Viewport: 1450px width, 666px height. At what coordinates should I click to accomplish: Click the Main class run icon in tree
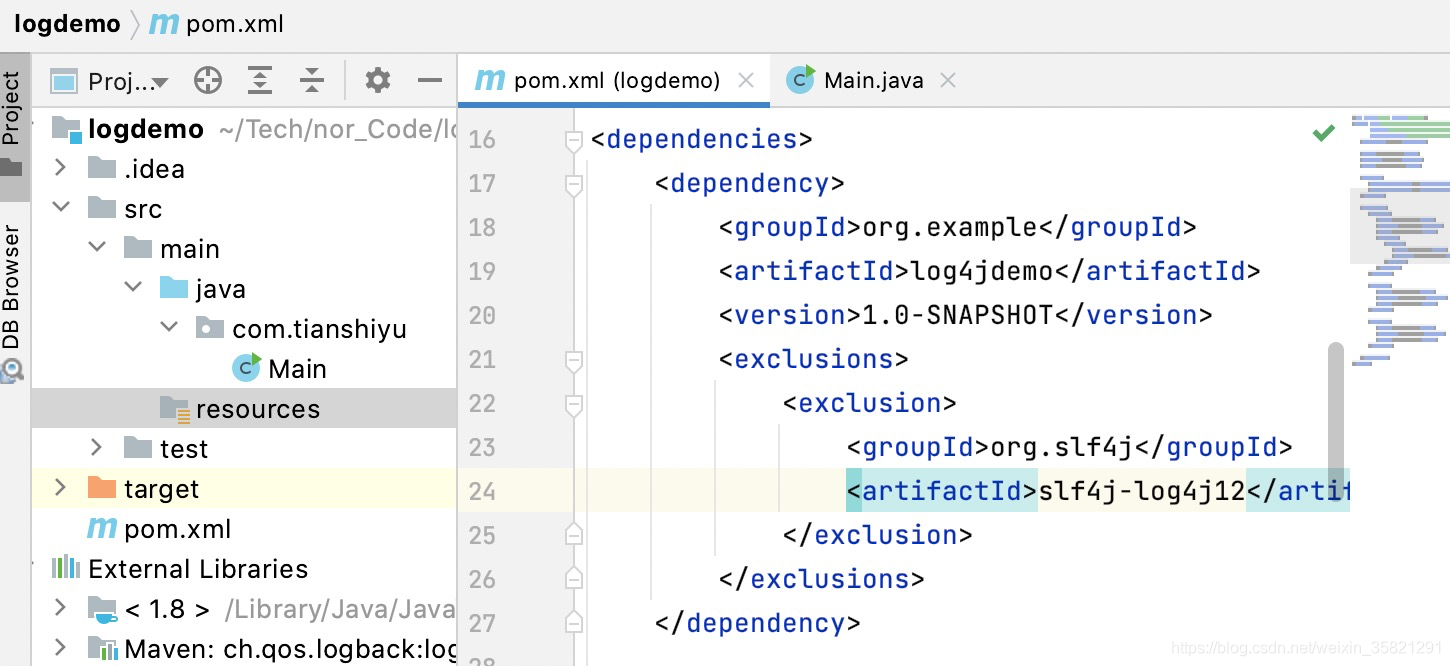(247, 367)
